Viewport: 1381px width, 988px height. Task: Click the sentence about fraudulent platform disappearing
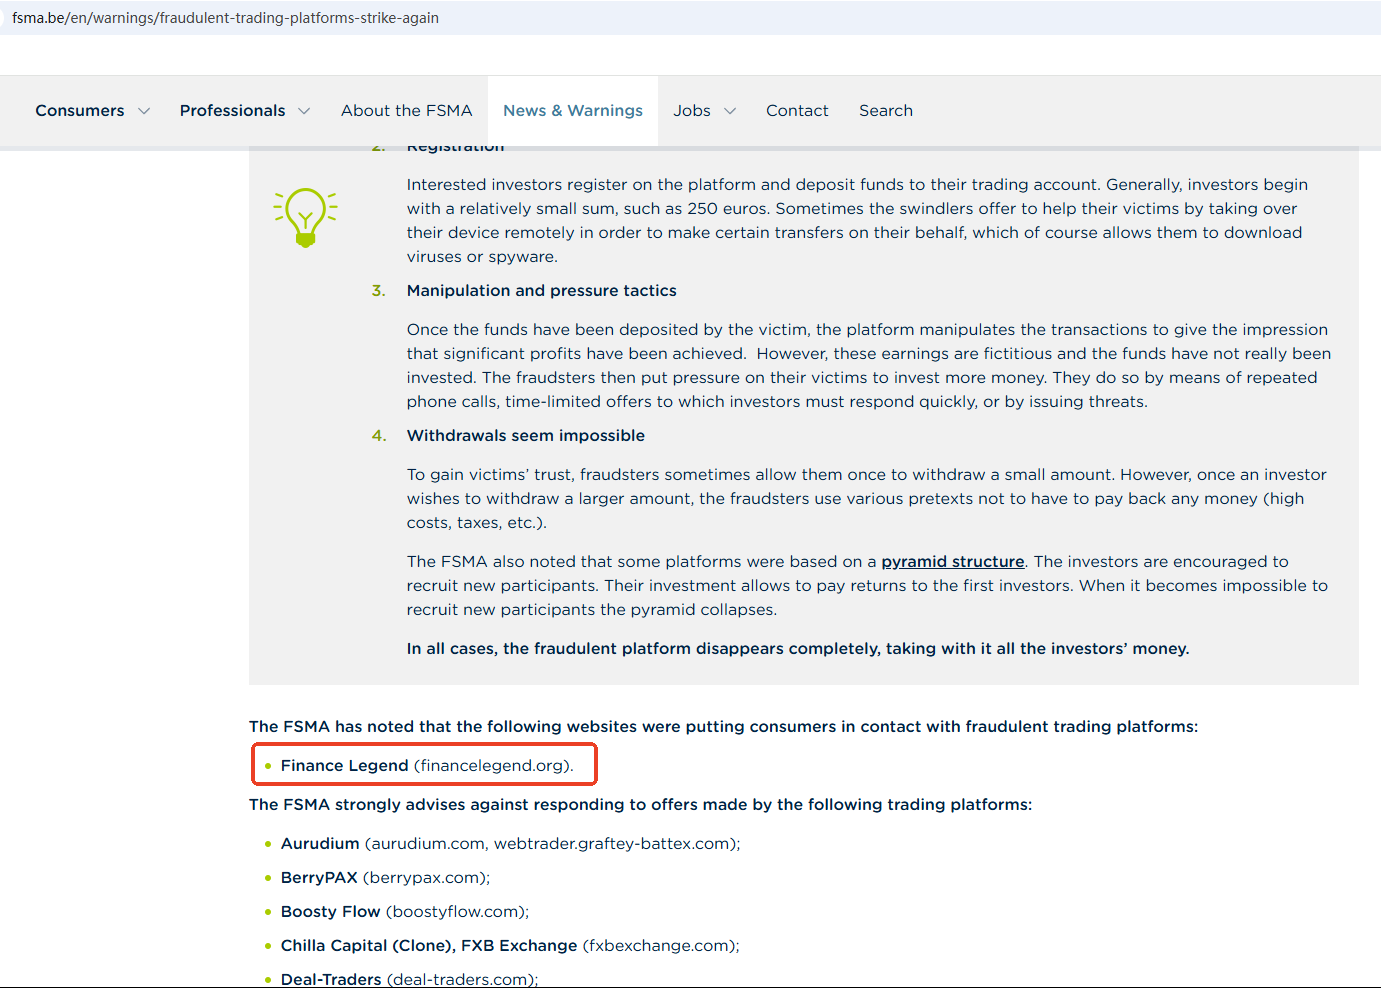[798, 649]
